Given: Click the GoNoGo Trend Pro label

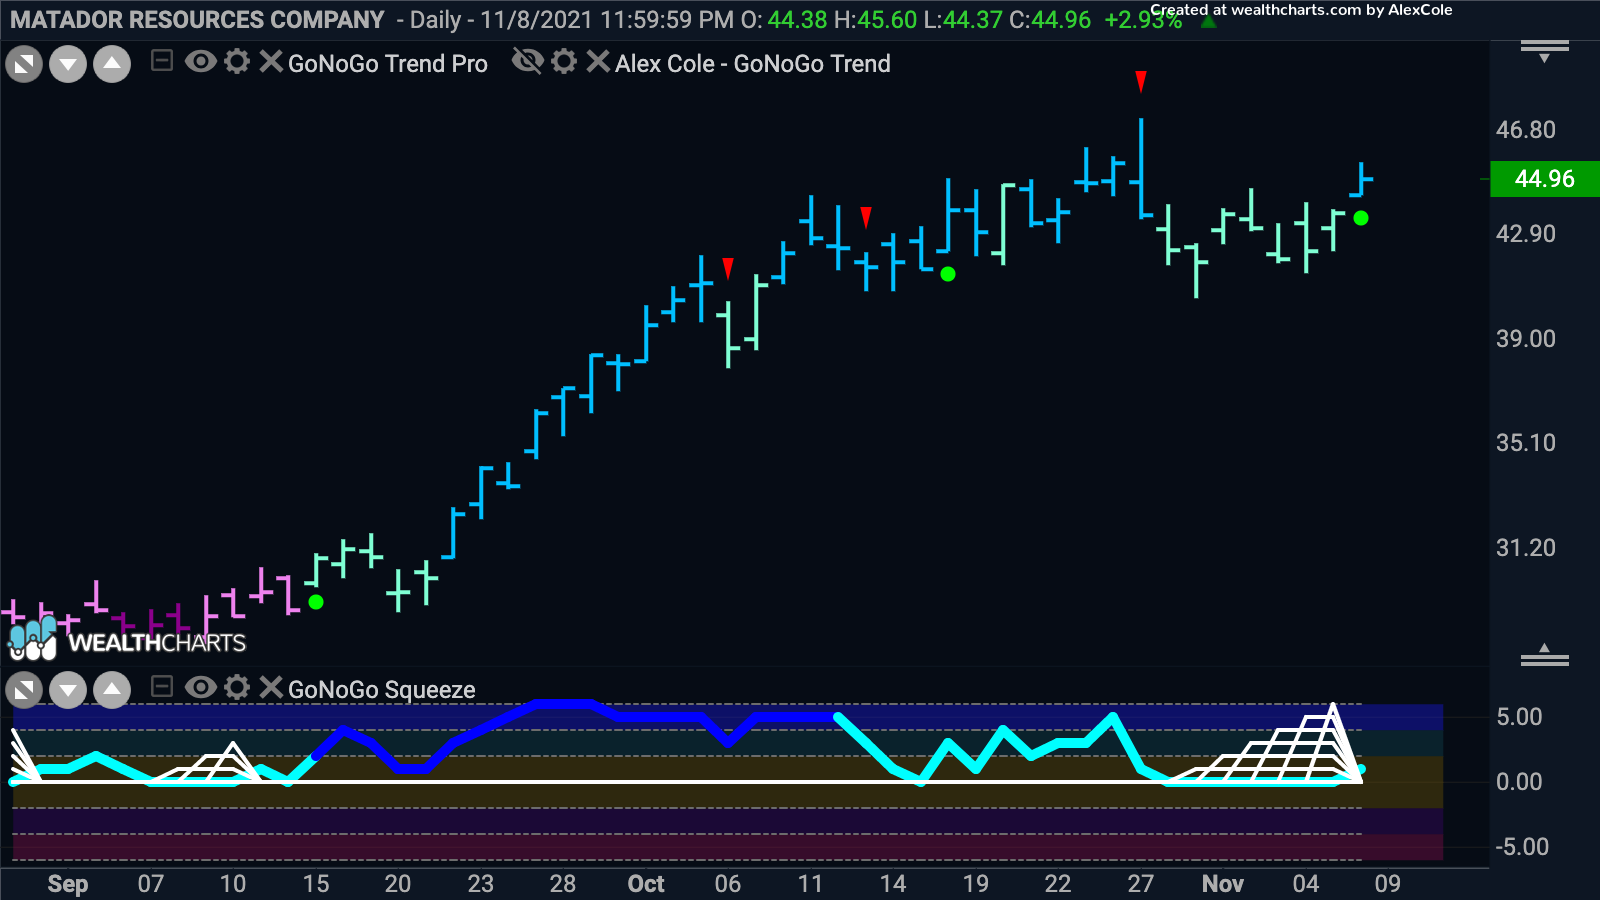Looking at the screenshot, I should tap(388, 64).
